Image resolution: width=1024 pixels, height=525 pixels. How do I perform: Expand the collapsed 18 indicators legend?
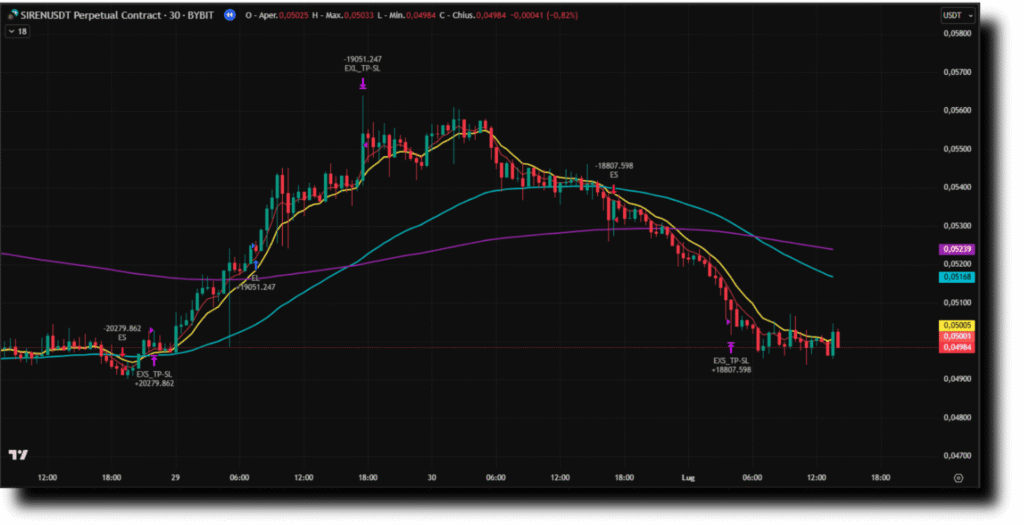coord(17,32)
